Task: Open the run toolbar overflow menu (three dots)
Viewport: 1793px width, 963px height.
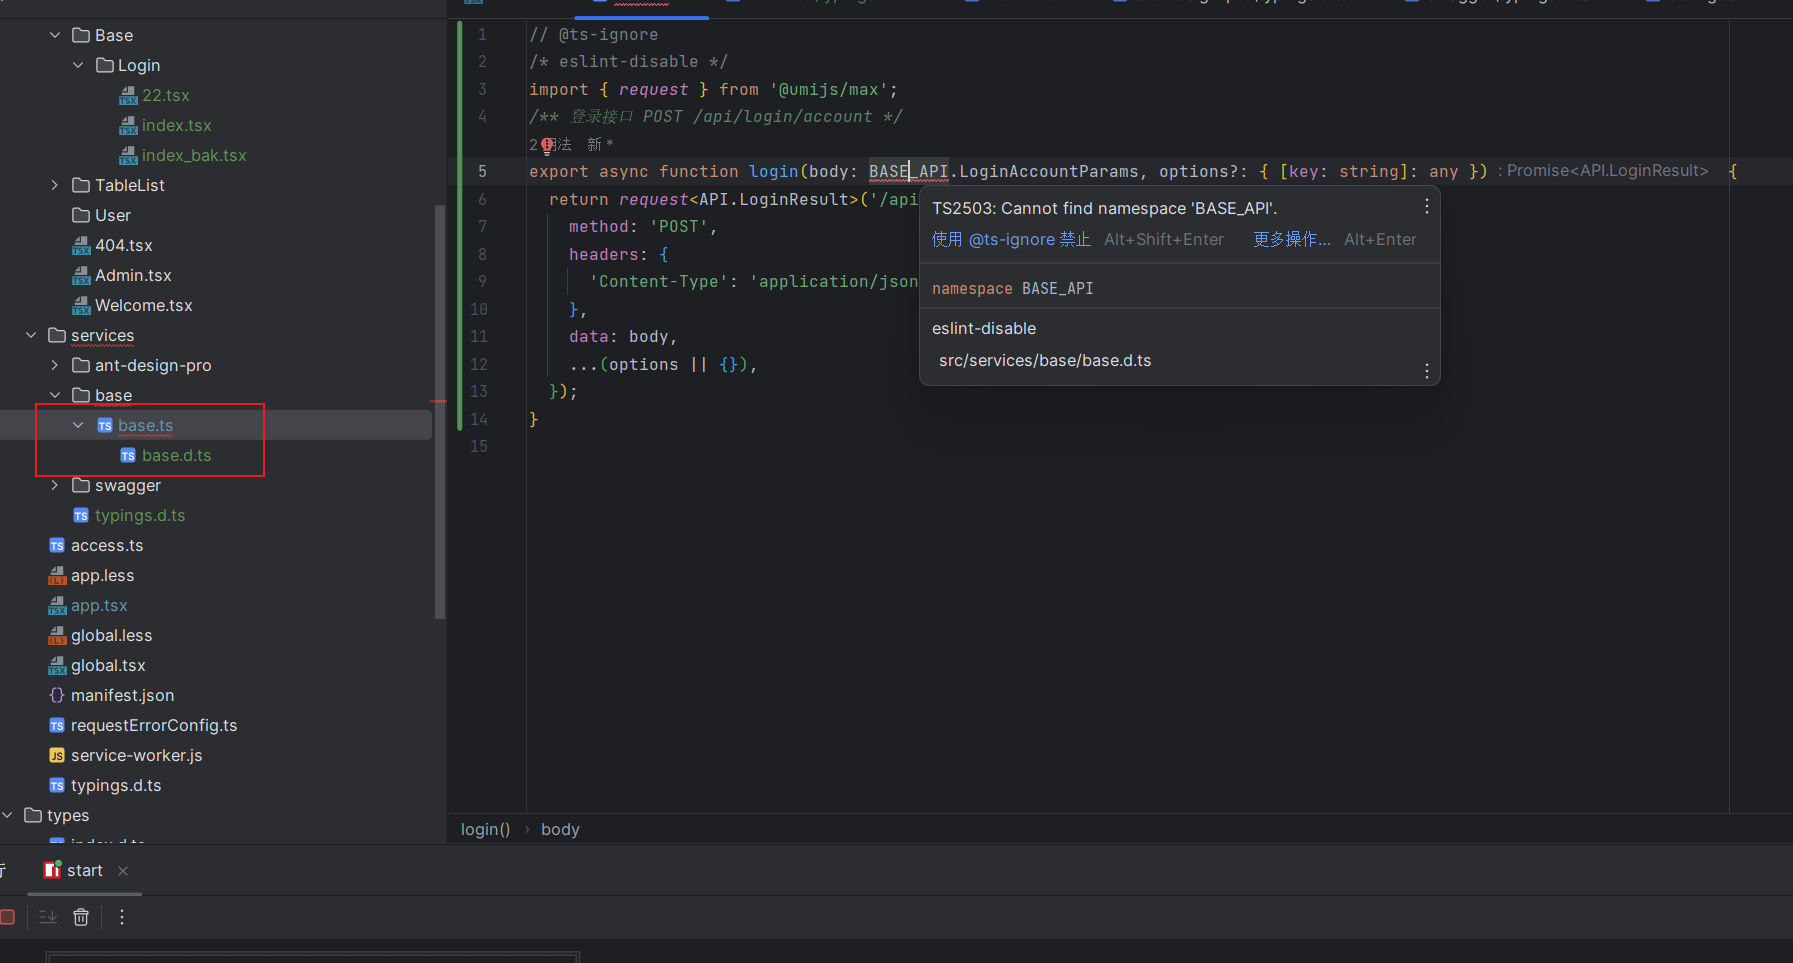Action: click(x=121, y=917)
